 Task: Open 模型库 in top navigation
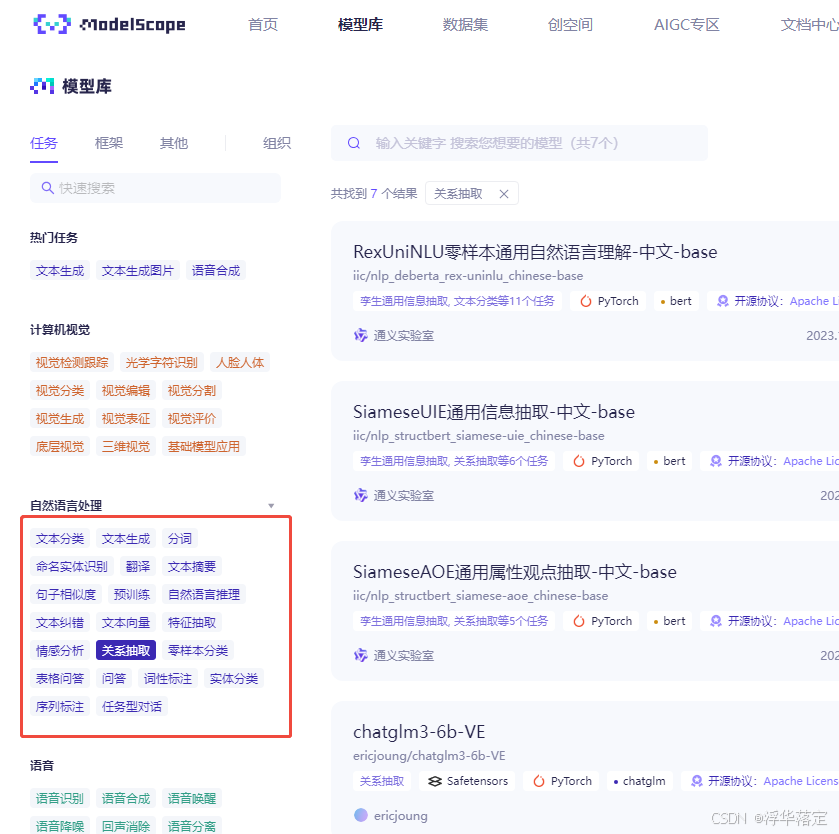pos(361,25)
